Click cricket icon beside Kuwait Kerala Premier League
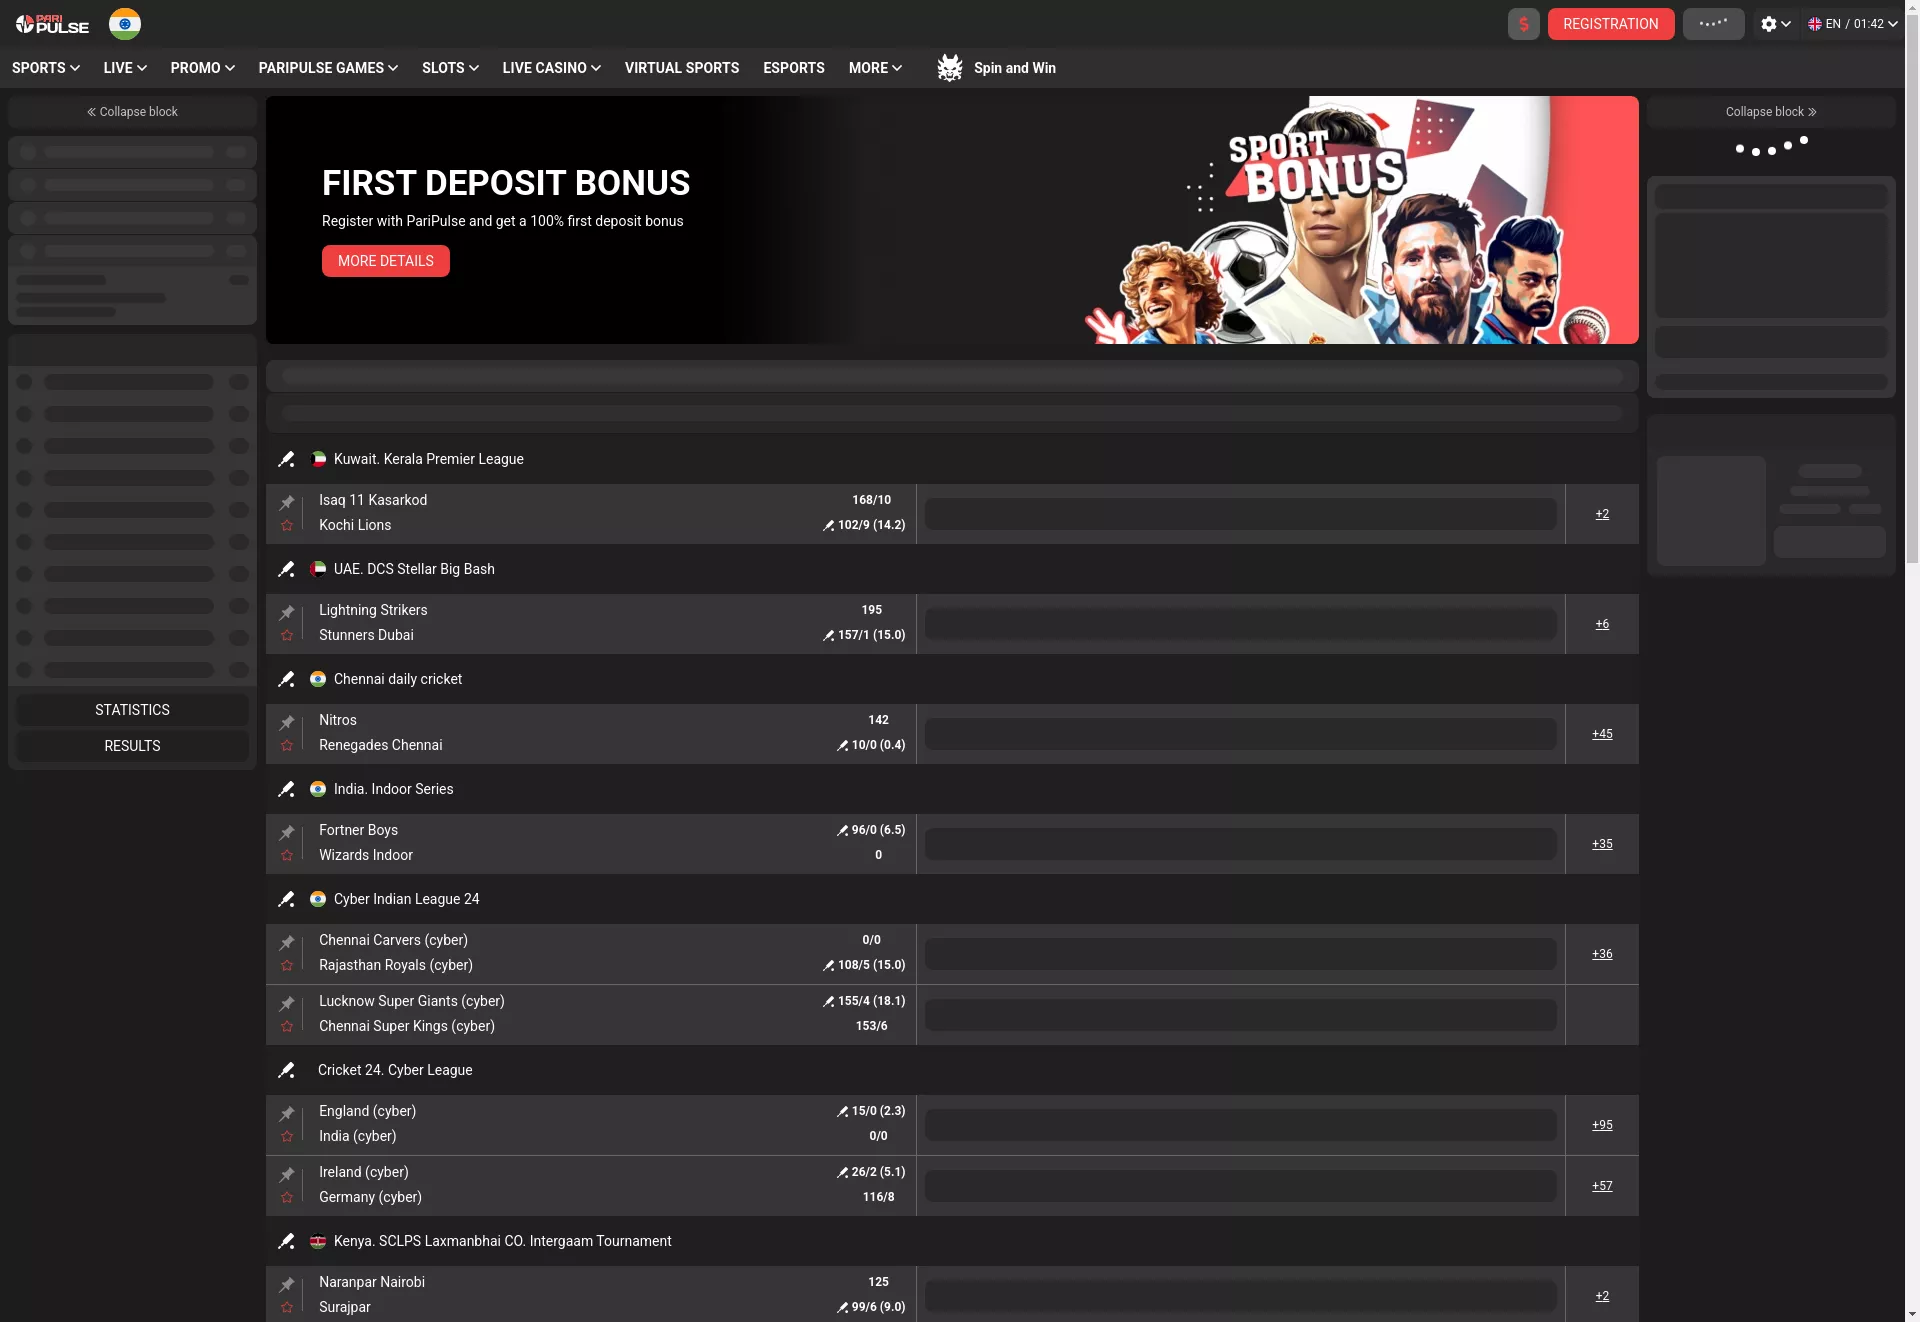 [x=286, y=459]
